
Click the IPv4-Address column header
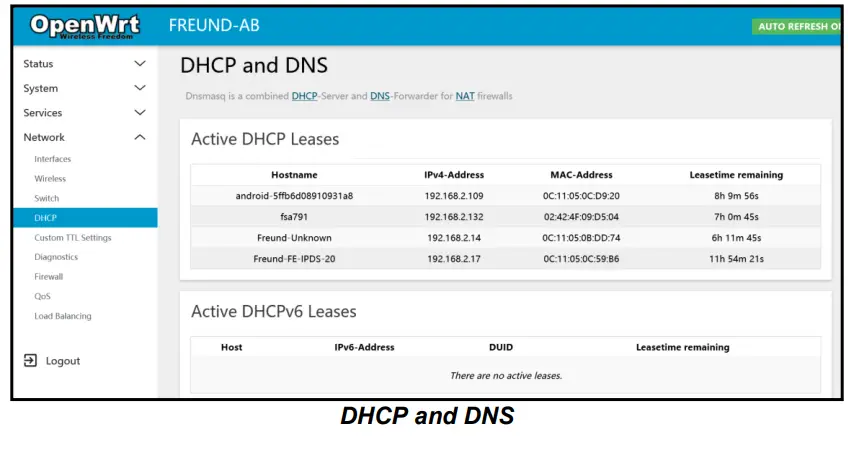tap(454, 175)
